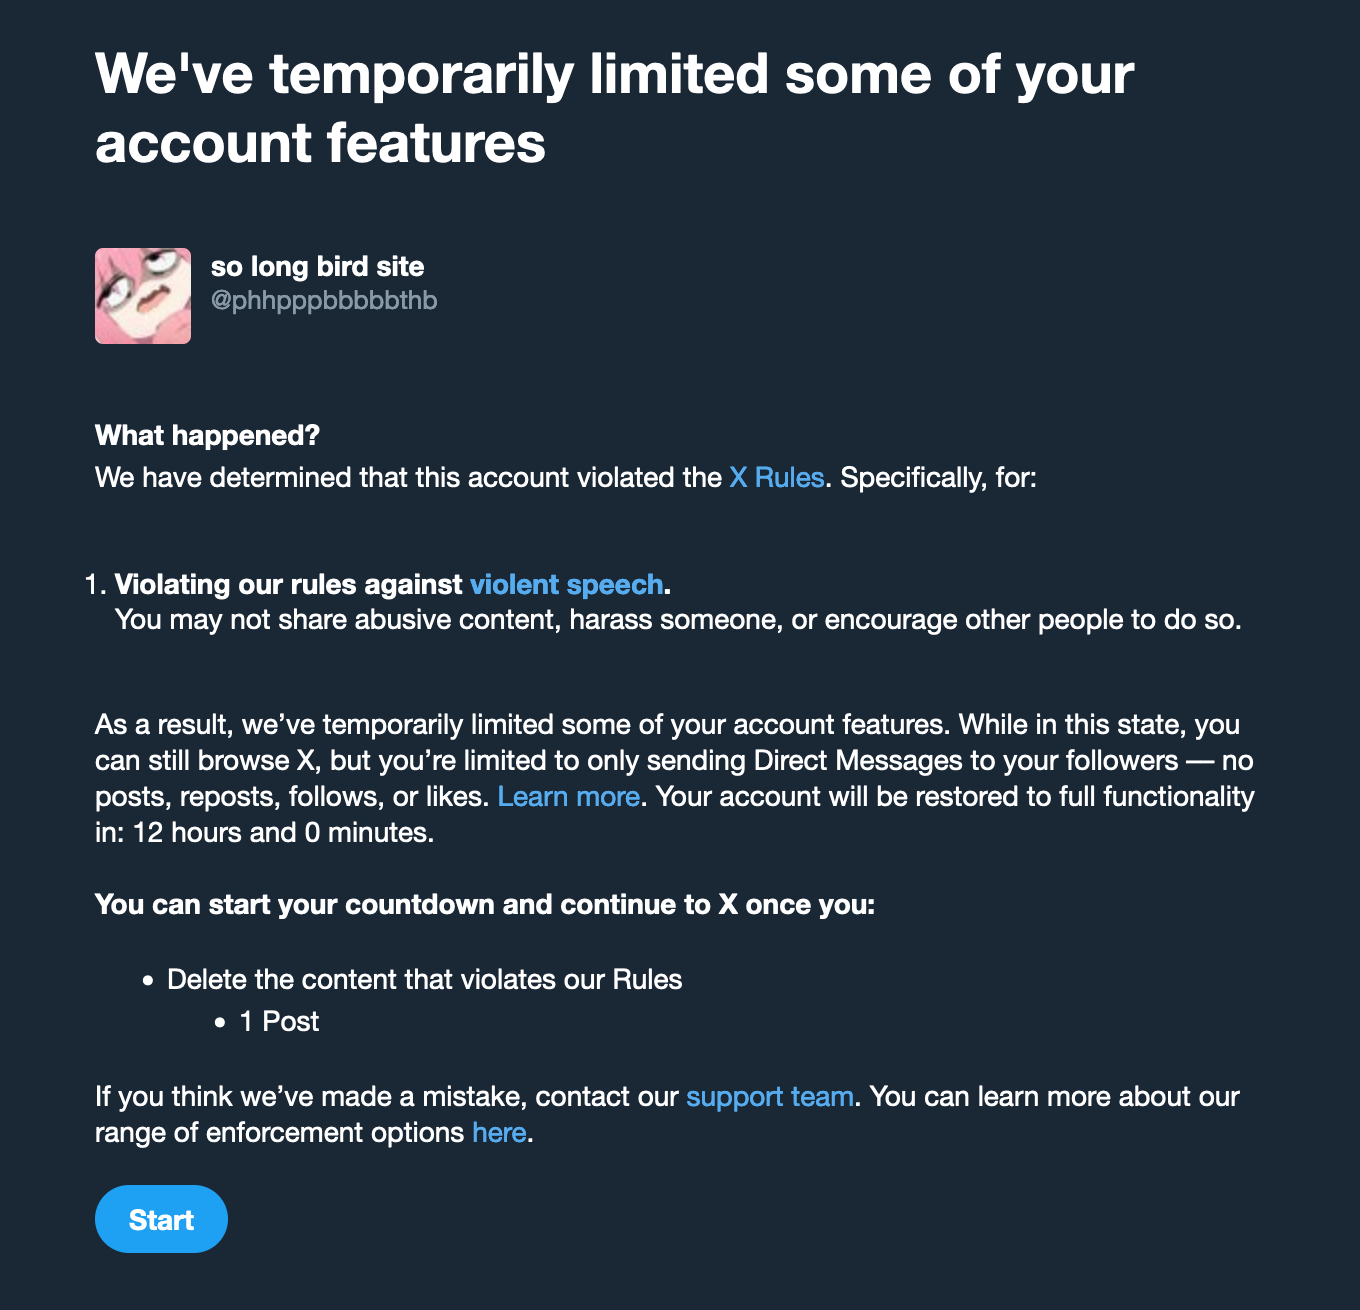The image size is (1360, 1310).
Task: Open the Learn more link
Action: coord(569,796)
